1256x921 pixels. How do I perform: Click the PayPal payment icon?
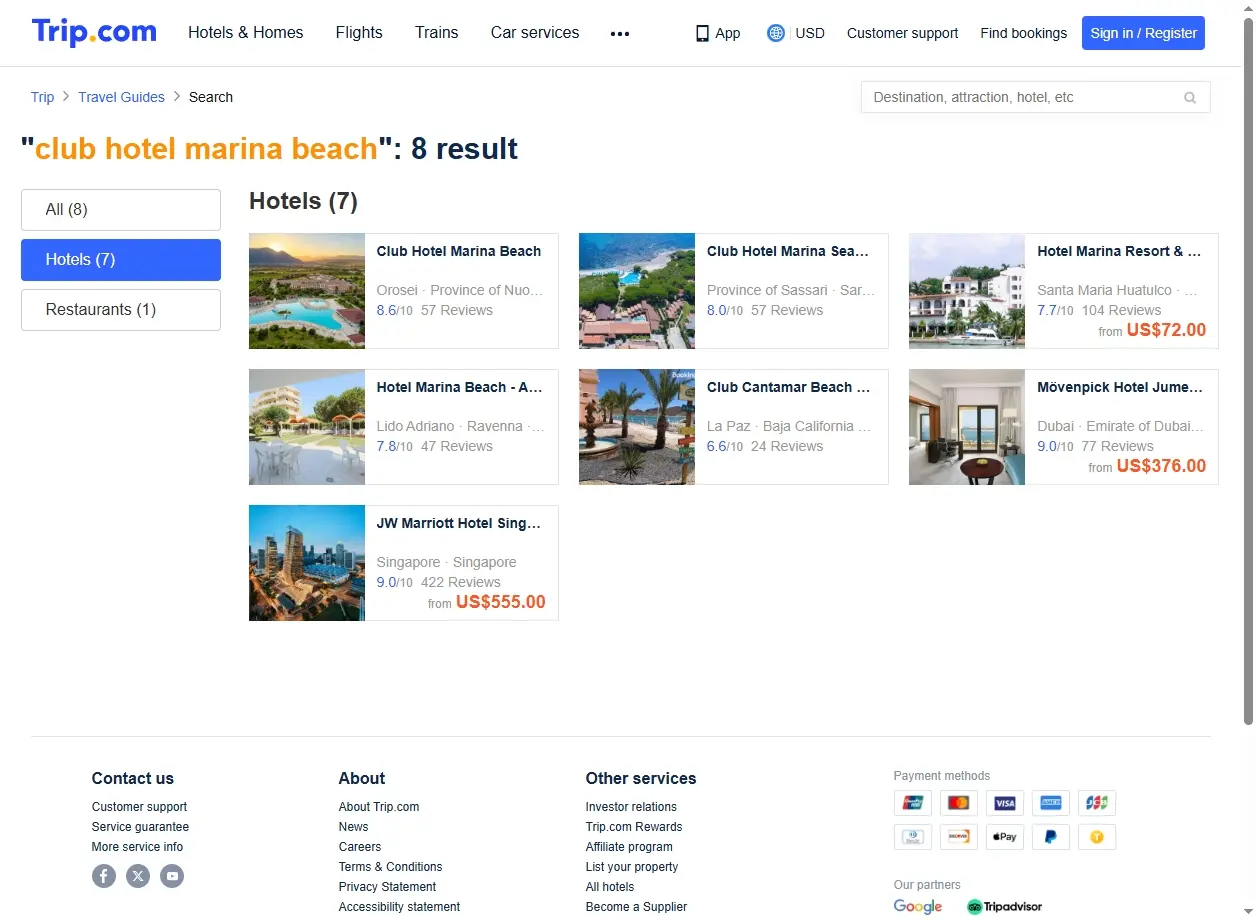pyautogui.click(x=1051, y=837)
